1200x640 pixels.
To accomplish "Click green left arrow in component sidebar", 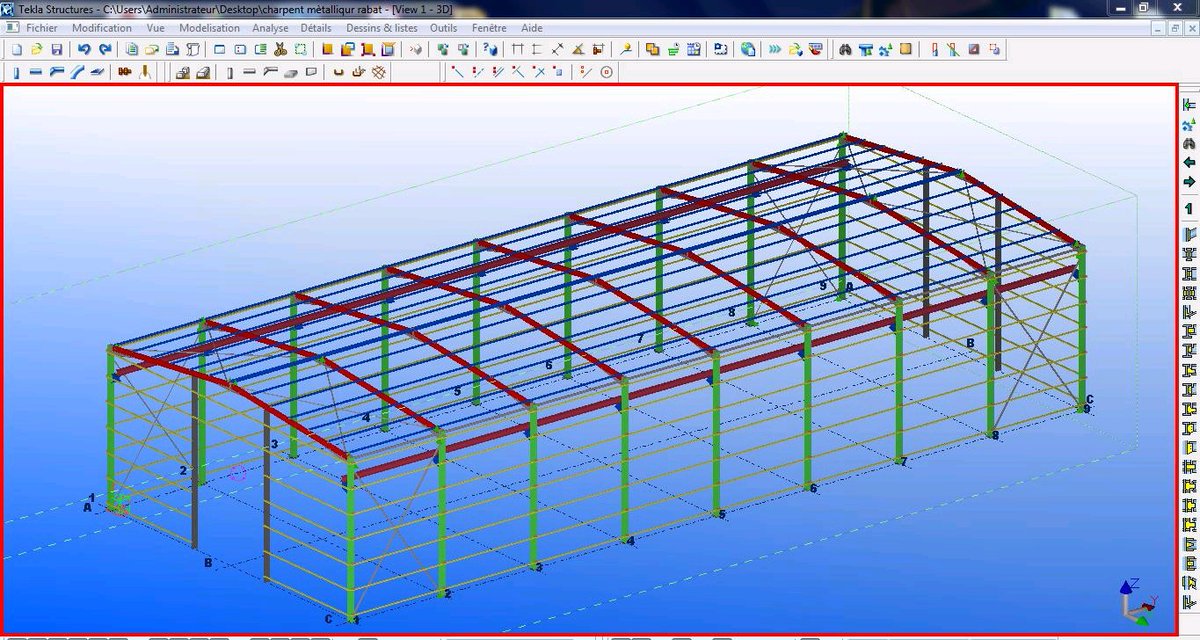I will [1189, 162].
